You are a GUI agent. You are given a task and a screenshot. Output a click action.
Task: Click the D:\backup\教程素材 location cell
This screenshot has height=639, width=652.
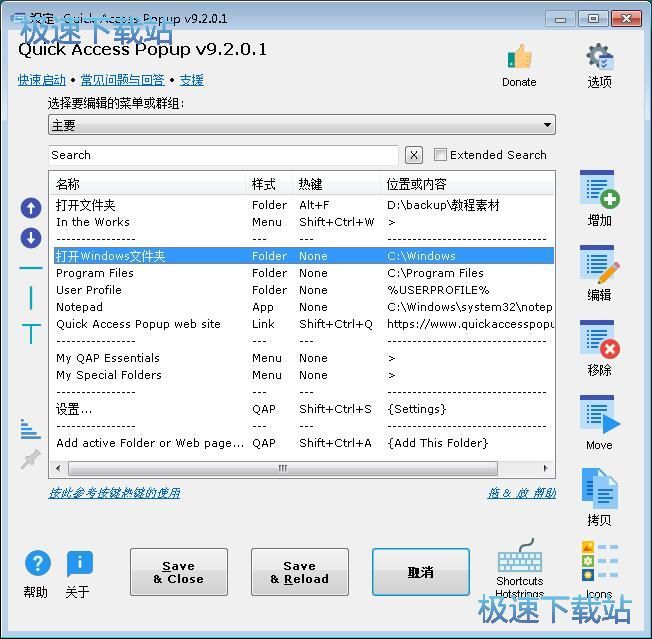443,205
